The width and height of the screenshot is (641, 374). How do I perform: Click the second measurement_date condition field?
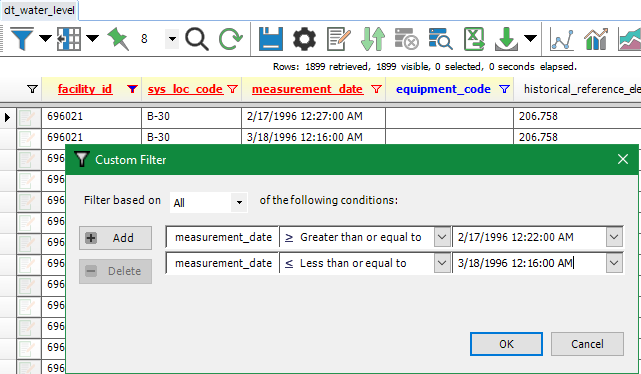tap(222, 263)
